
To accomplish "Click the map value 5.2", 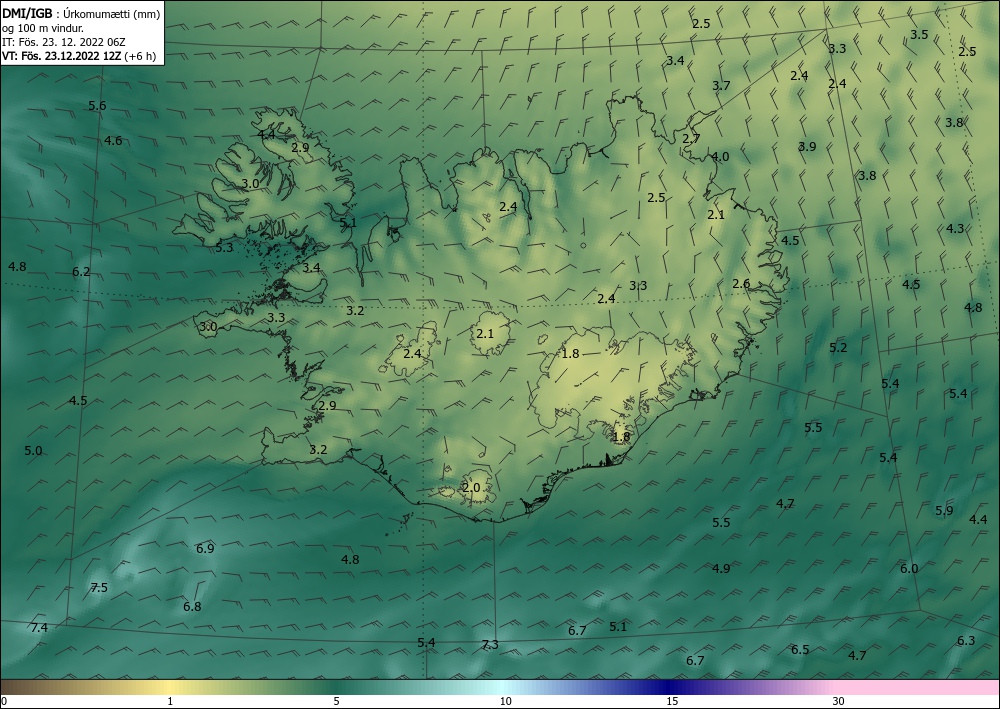I will pyautogui.click(x=838, y=347).
